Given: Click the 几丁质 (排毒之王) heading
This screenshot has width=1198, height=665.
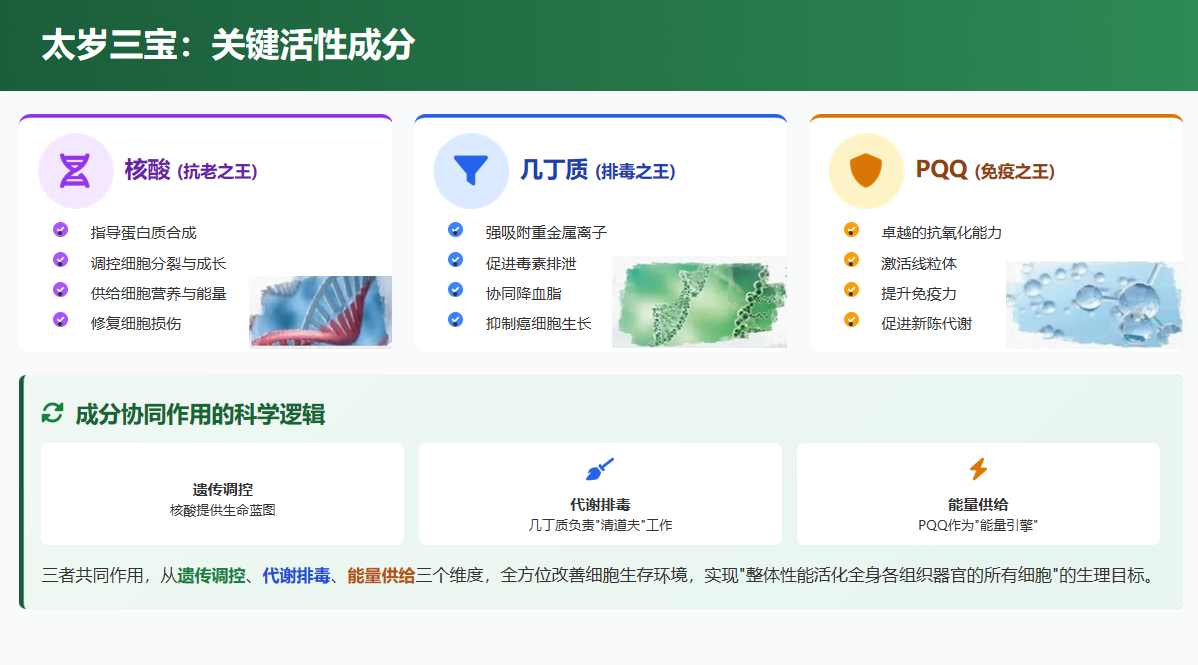Looking at the screenshot, I should coord(598,170).
